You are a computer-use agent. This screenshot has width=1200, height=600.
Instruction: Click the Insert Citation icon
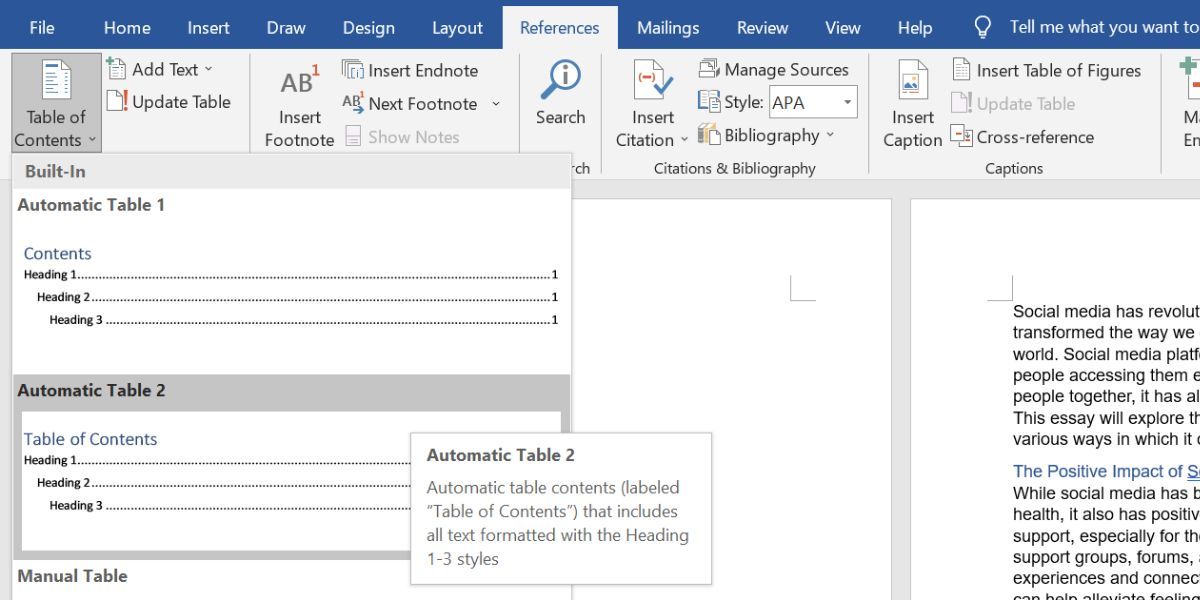(x=652, y=82)
